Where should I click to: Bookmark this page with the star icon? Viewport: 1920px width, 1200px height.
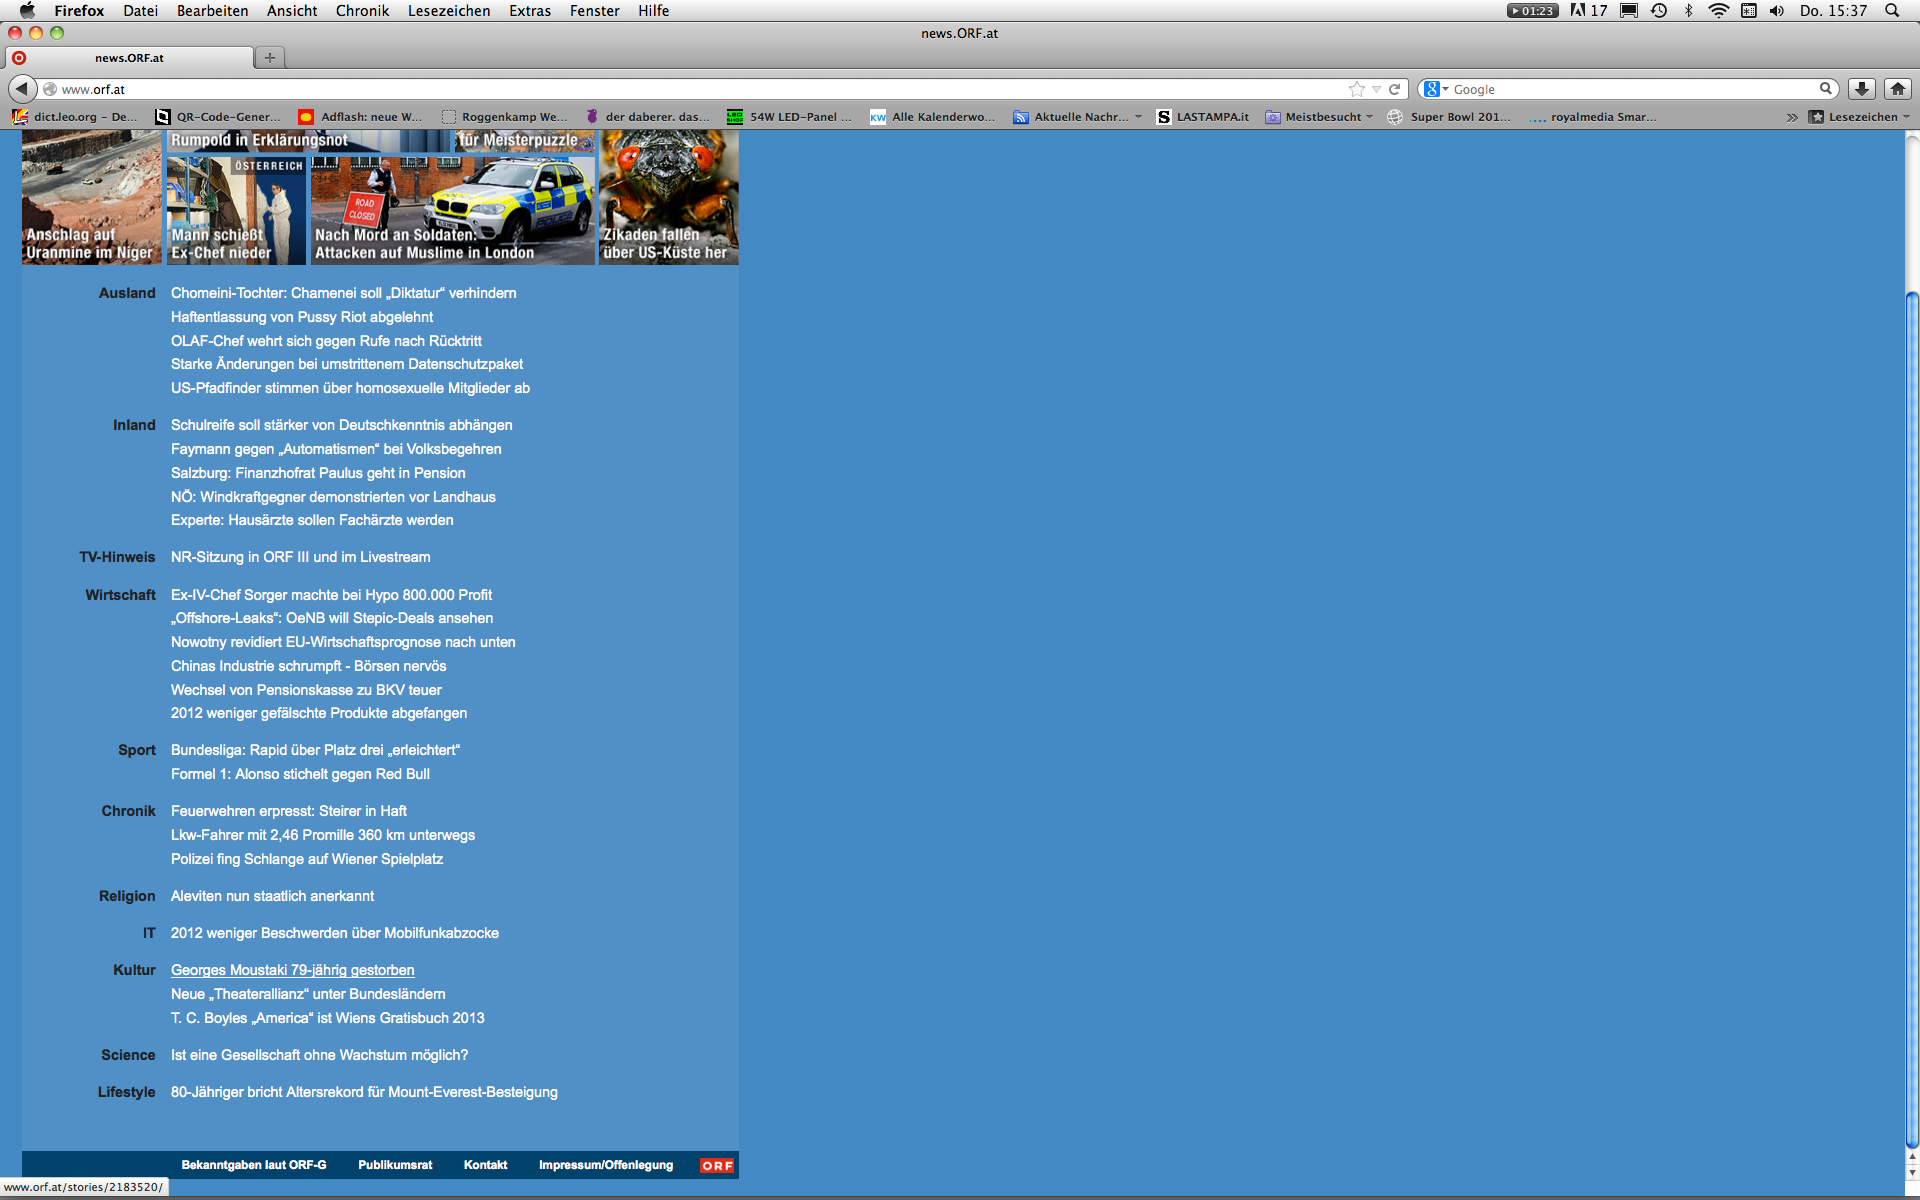pyautogui.click(x=1357, y=89)
